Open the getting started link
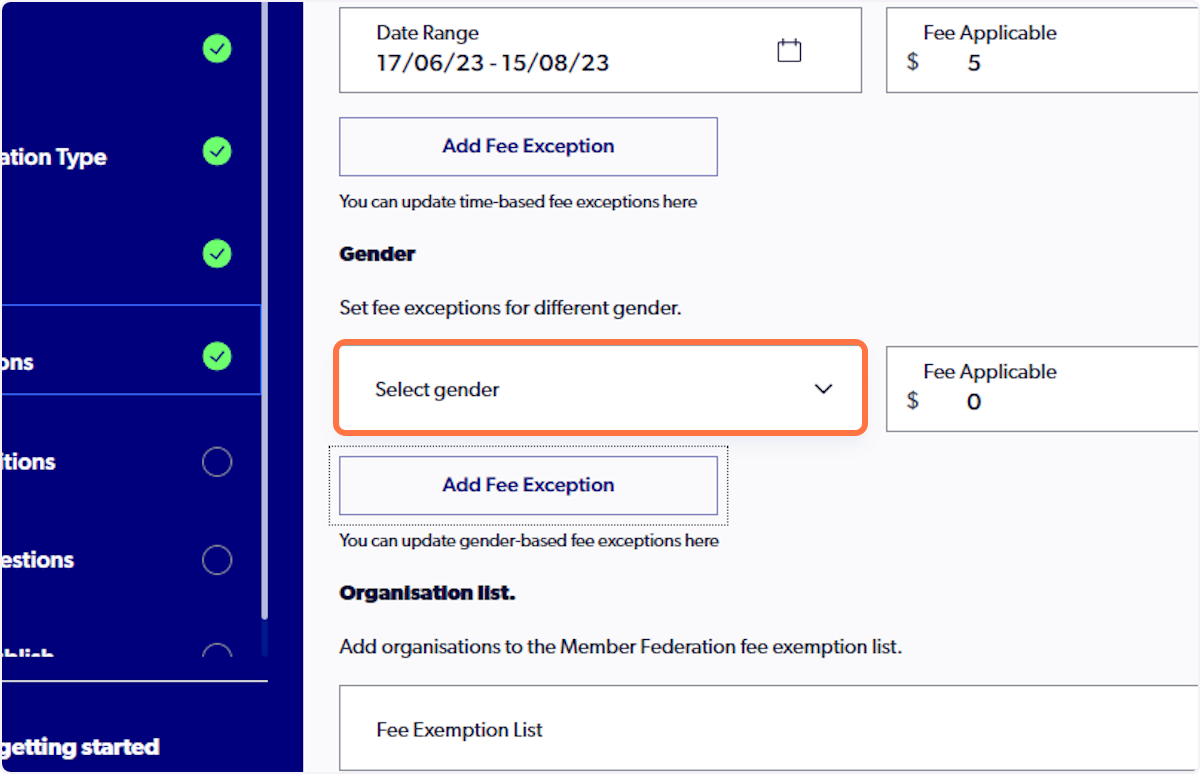 click(x=80, y=746)
